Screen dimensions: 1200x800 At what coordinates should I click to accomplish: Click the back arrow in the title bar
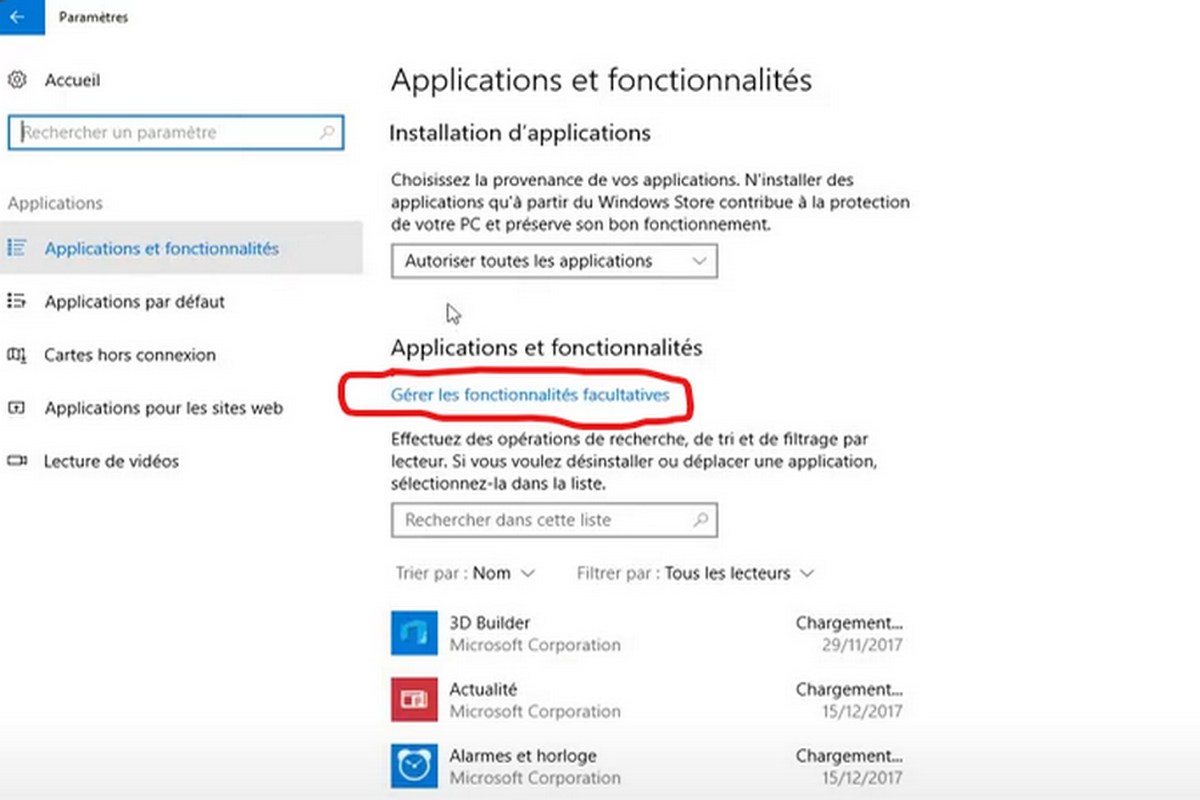(17, 17)
